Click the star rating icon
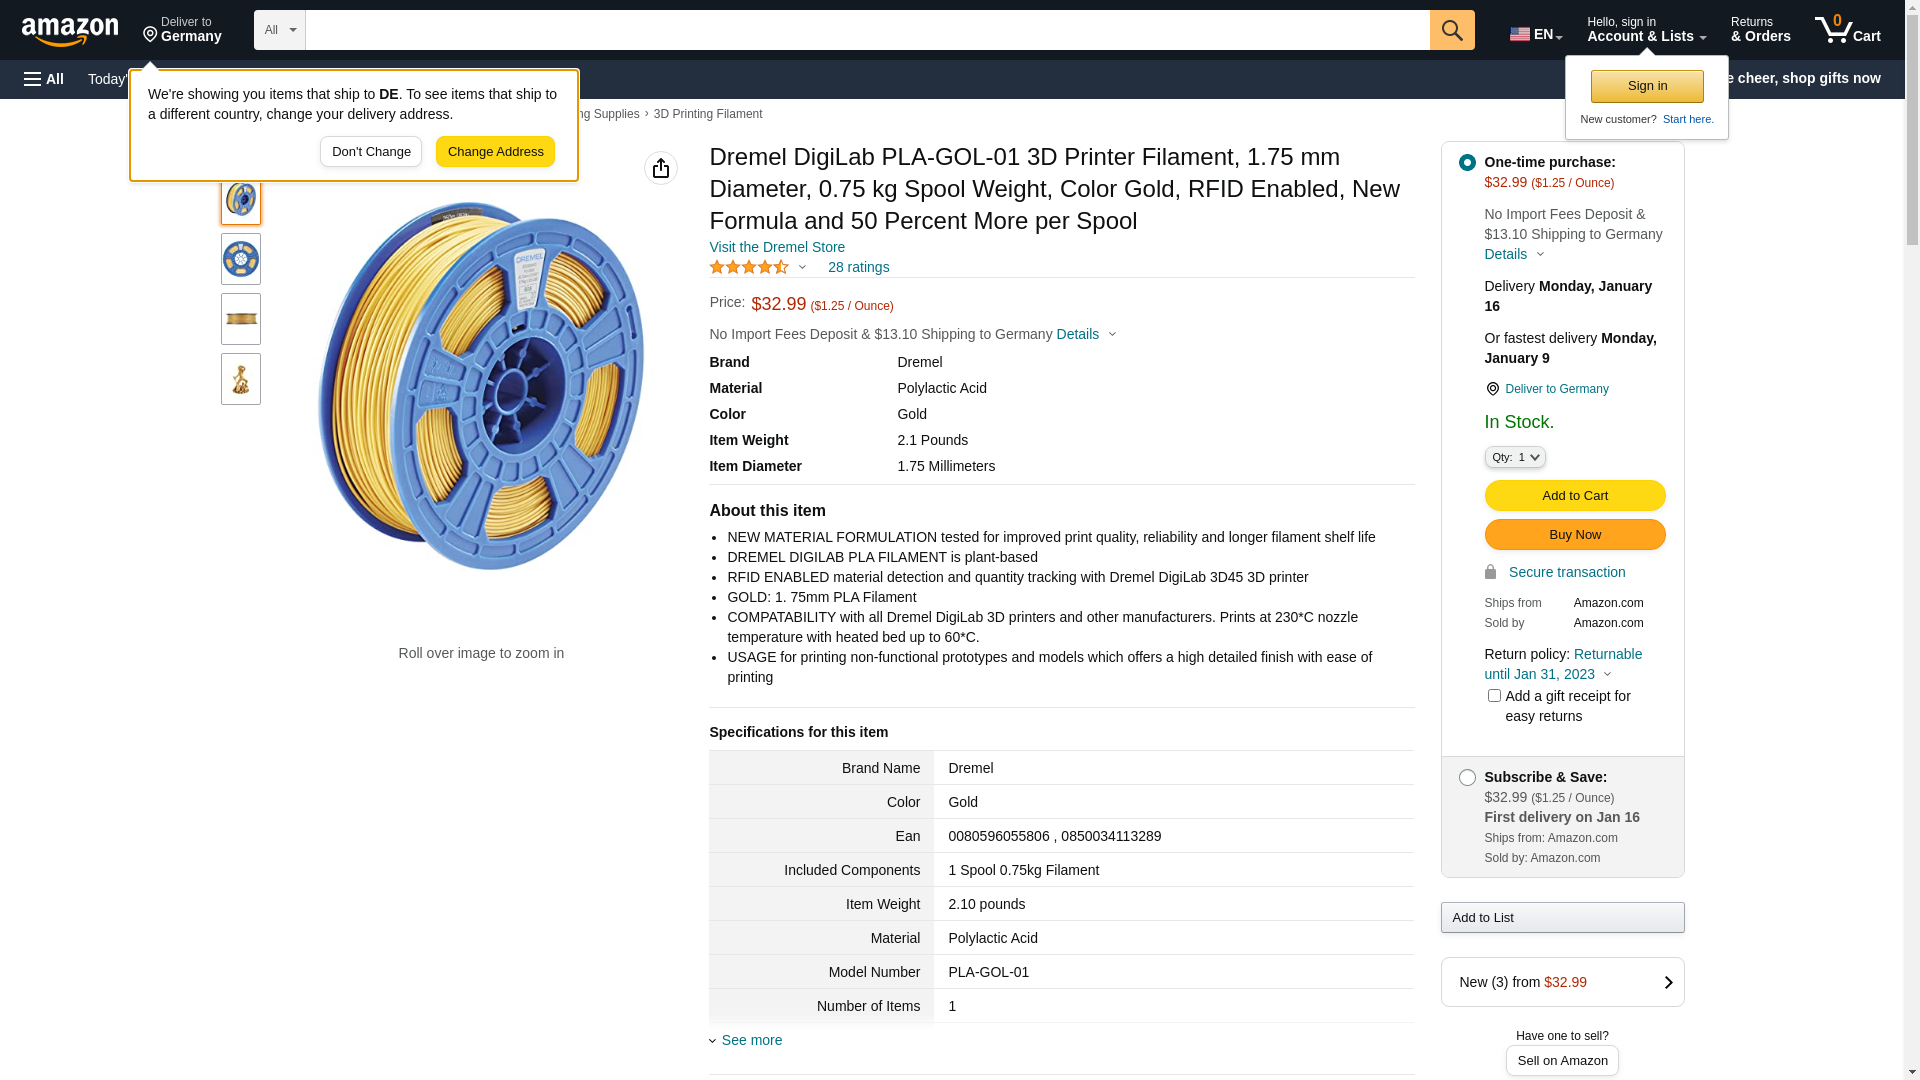 749,267
